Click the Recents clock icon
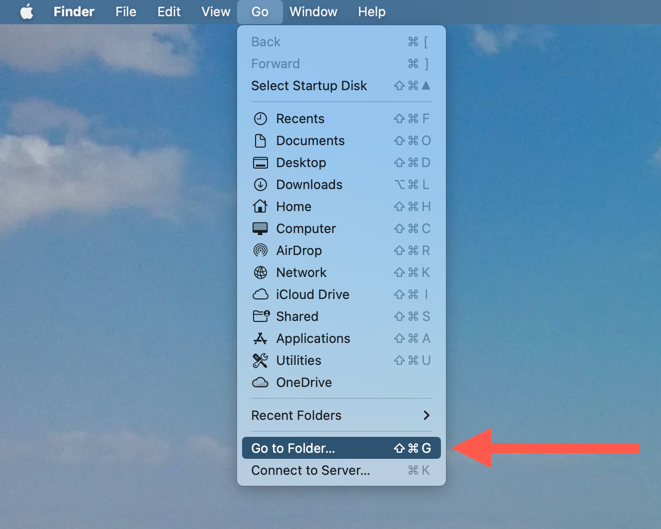This screenshot has width=661, height=529. click(260, 119)
